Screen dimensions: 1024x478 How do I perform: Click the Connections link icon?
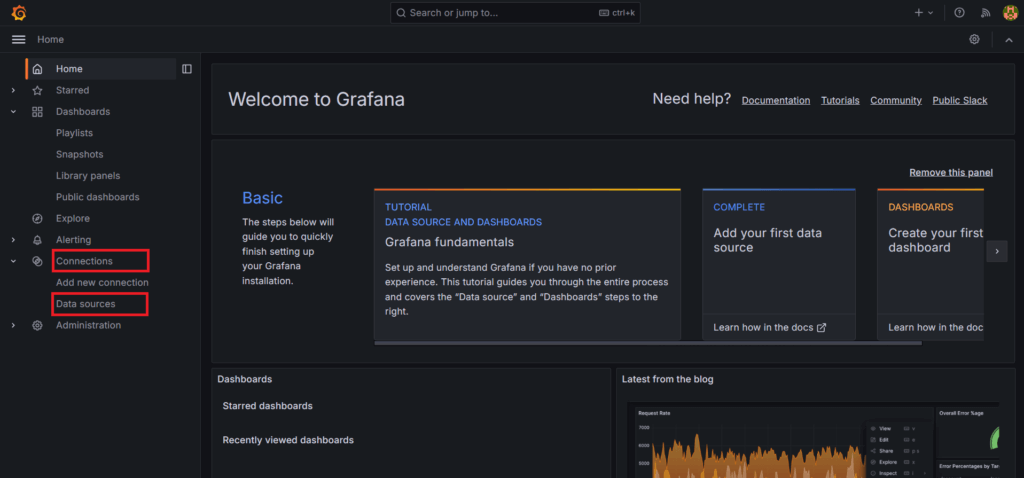[37, 261]
